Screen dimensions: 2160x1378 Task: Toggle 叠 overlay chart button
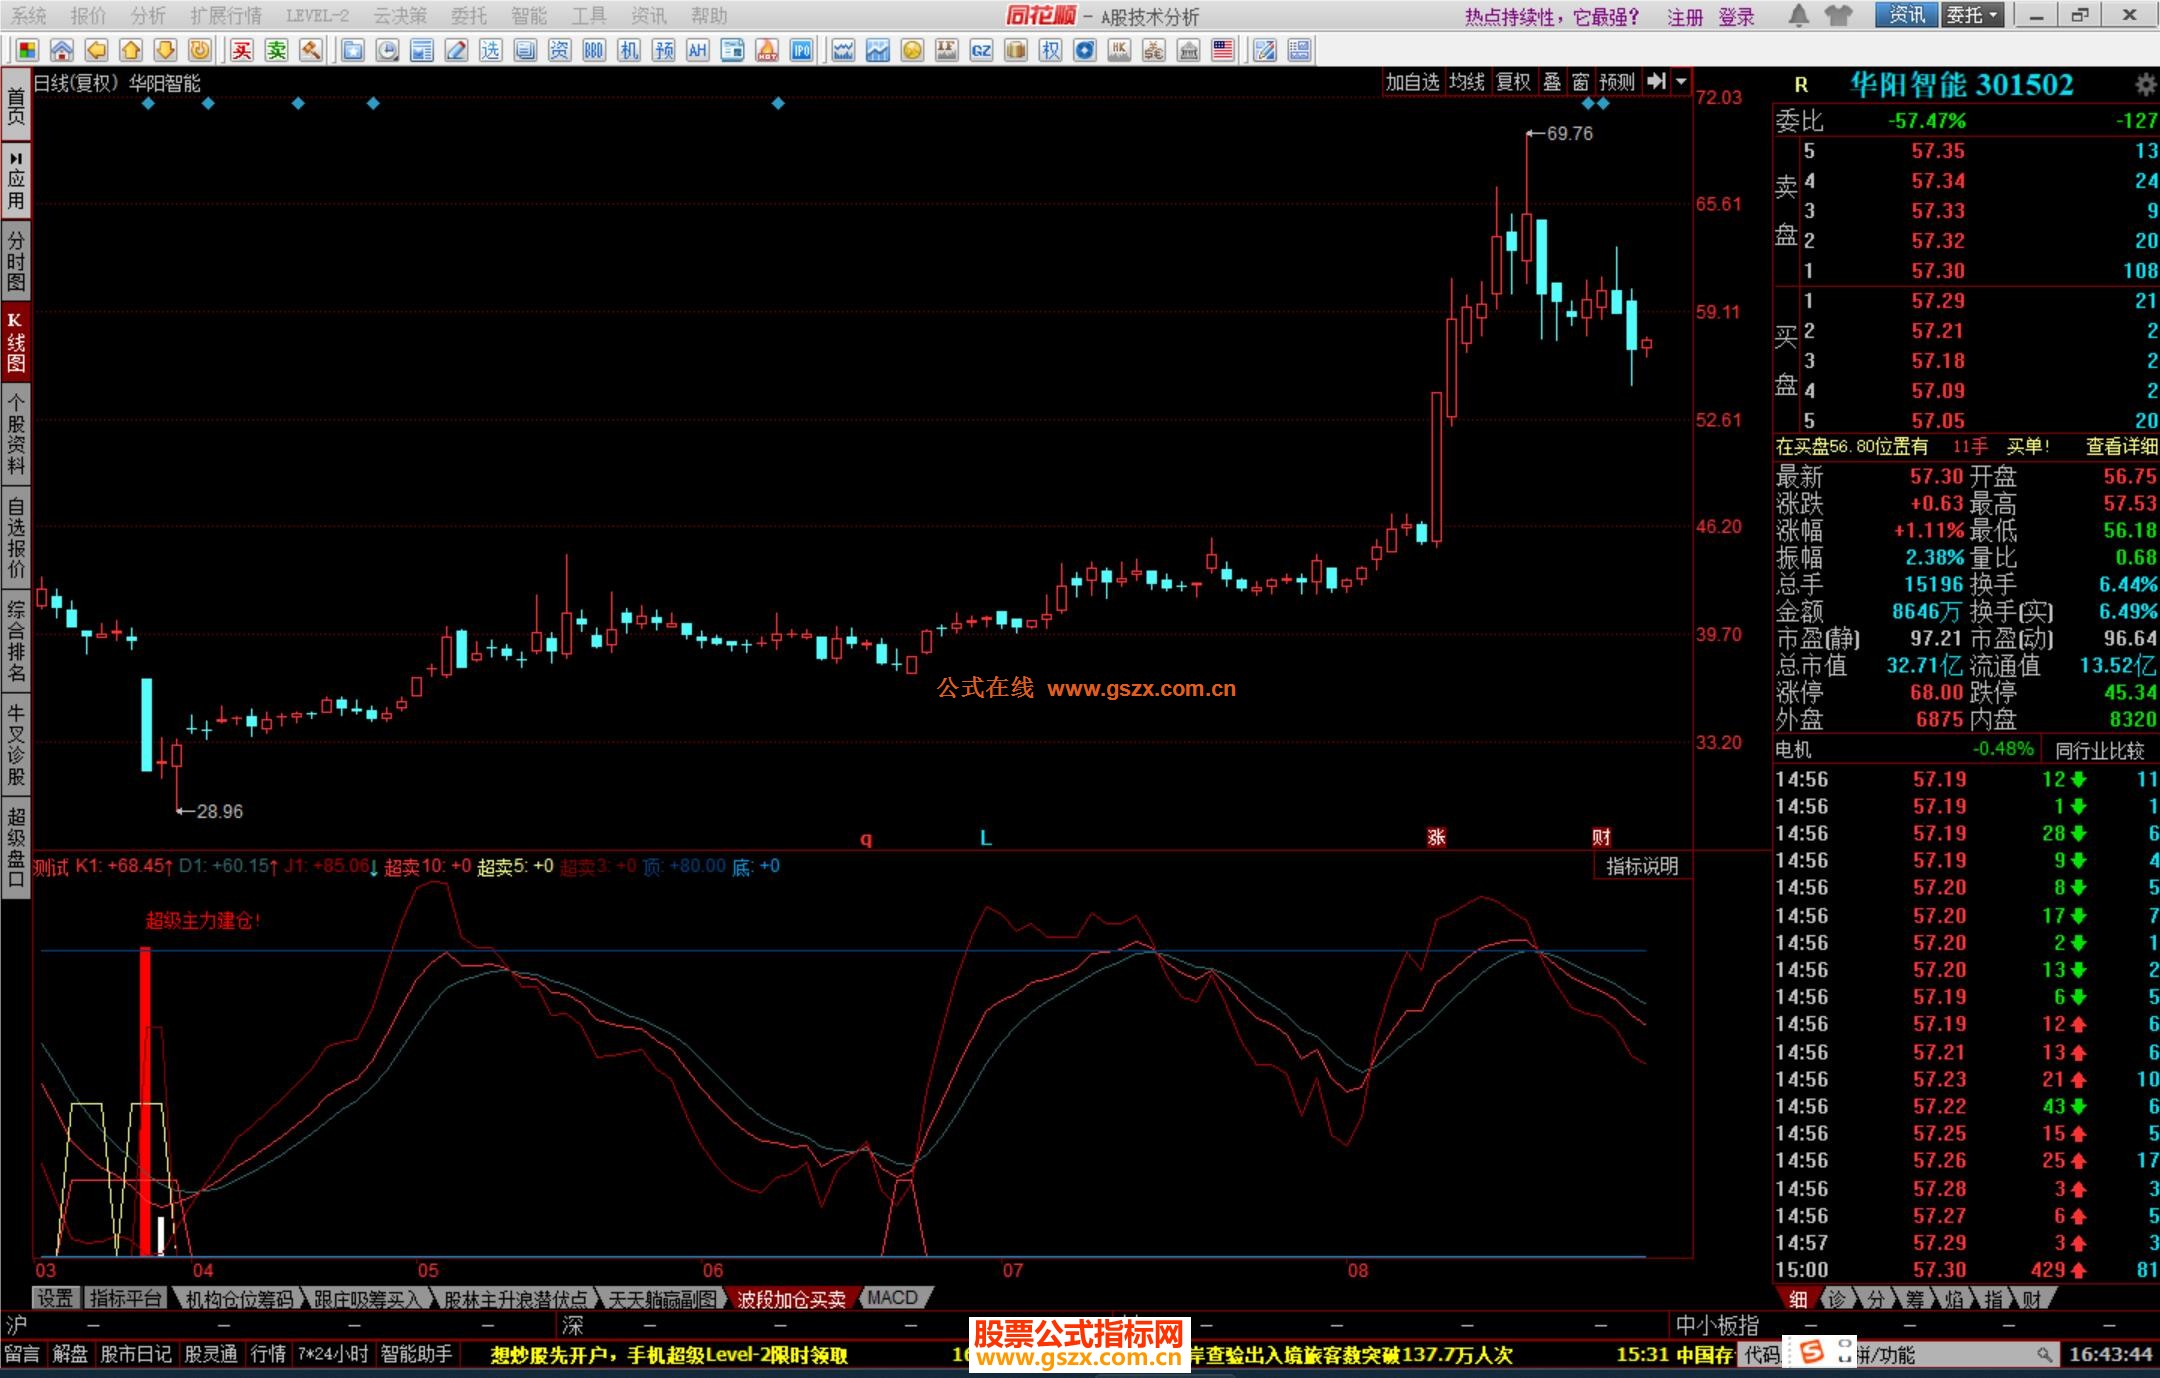(1552, 82)
